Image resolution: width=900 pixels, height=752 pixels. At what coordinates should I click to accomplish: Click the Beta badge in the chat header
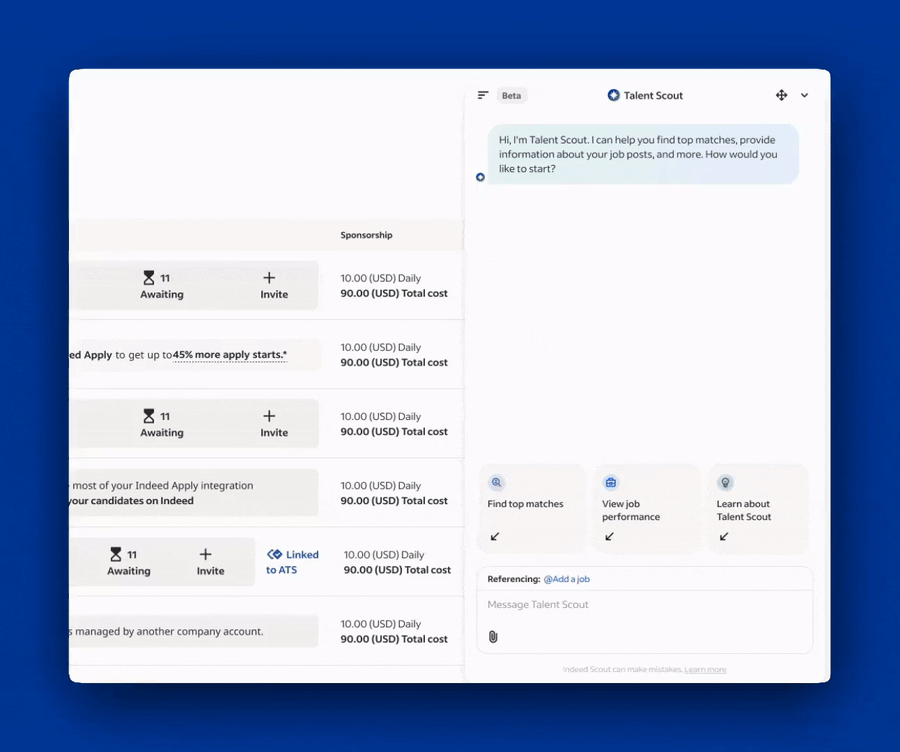(x=511, y=95)
